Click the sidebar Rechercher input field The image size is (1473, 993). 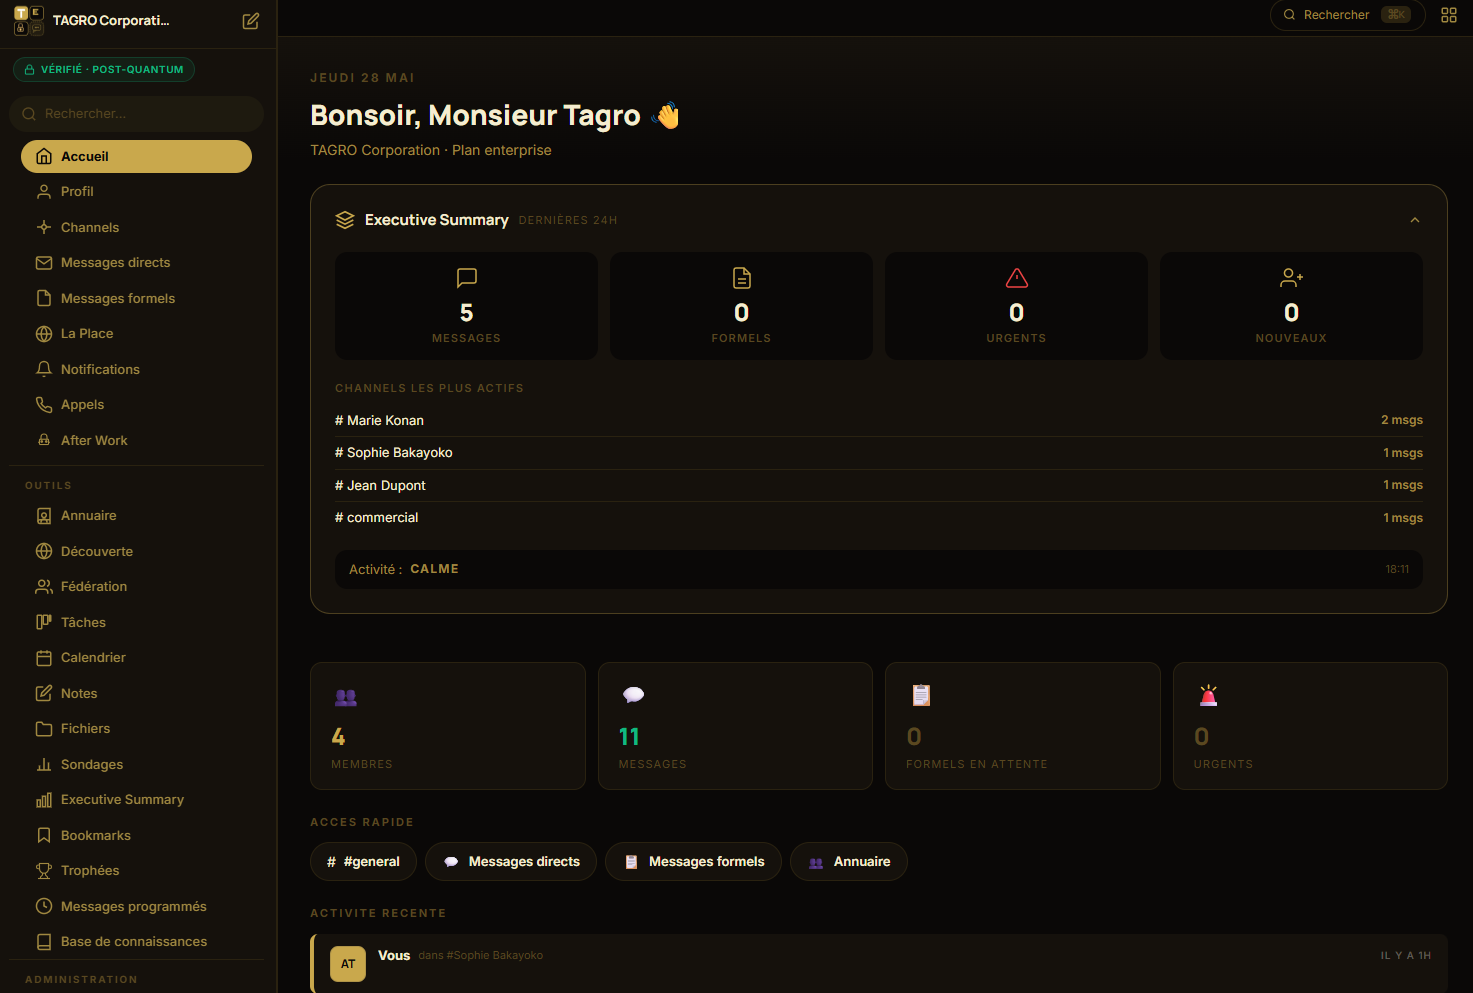tap(136, 114)
